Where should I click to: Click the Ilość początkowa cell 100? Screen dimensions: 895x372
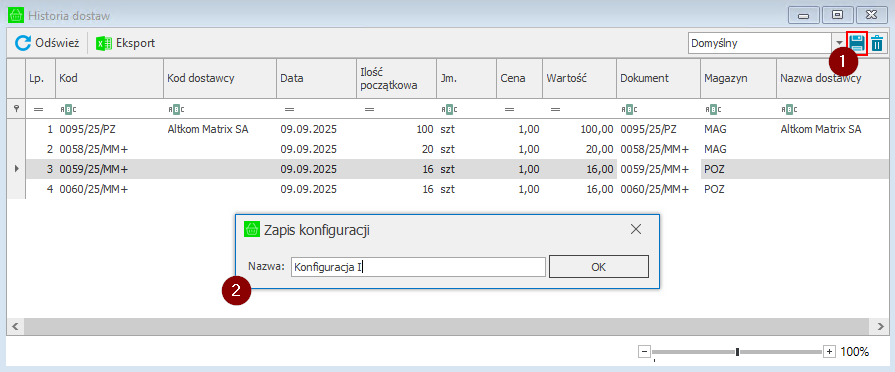[x=396, y=130]
